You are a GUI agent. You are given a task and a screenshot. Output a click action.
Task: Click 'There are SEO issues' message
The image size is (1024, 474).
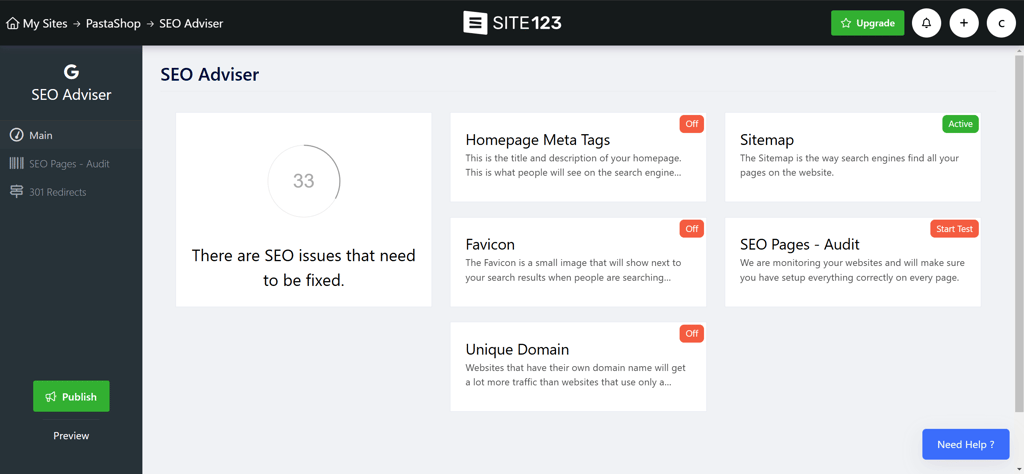click(304, 268)
